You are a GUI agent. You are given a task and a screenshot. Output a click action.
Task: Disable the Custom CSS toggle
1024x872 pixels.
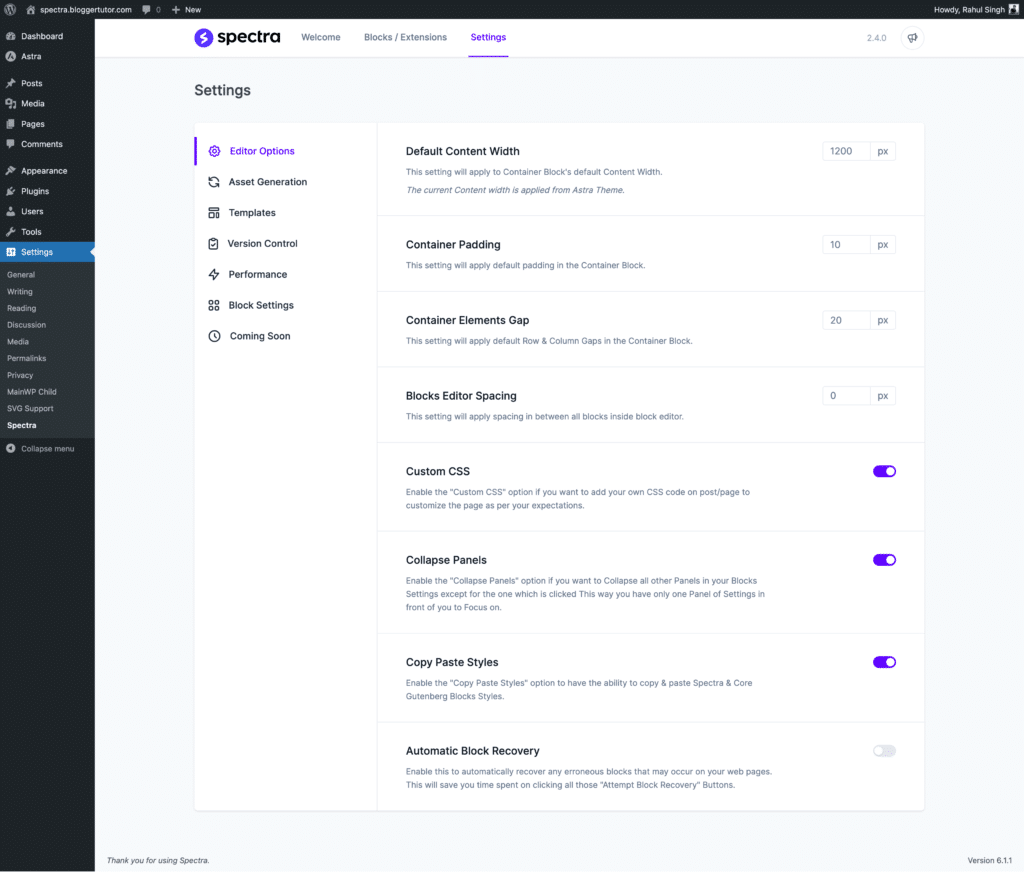click(884, 471)
